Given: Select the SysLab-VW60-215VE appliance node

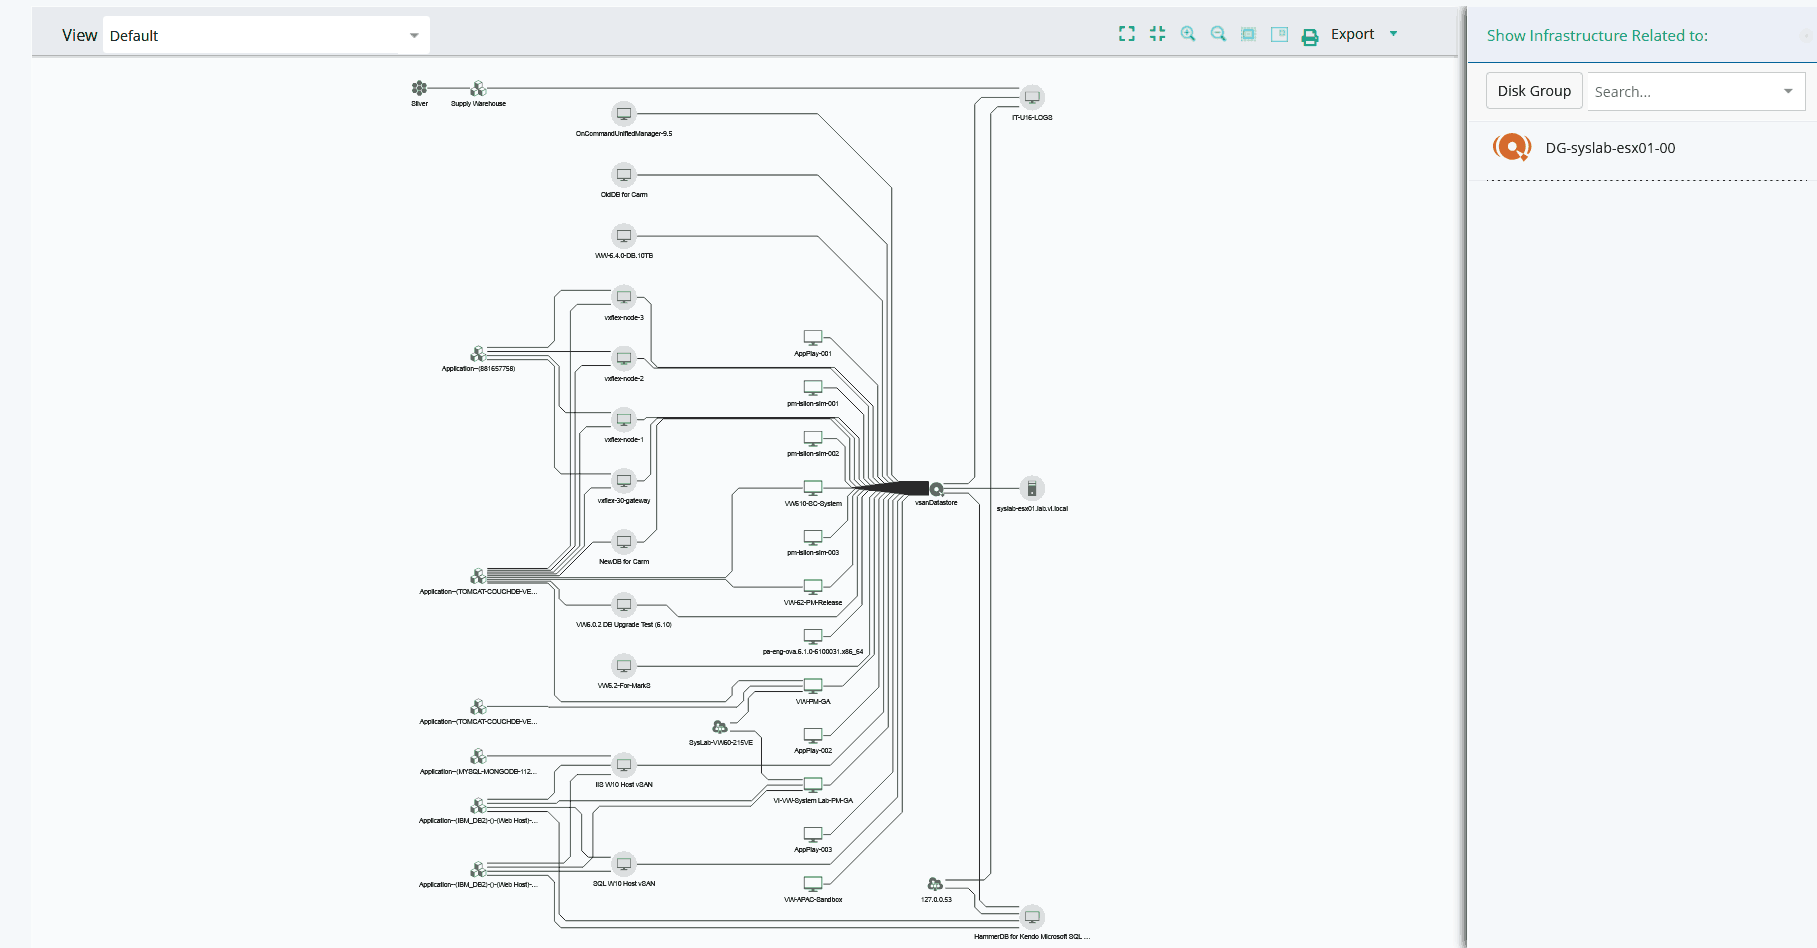Looking at the screenshot, I should coord(720,727).
